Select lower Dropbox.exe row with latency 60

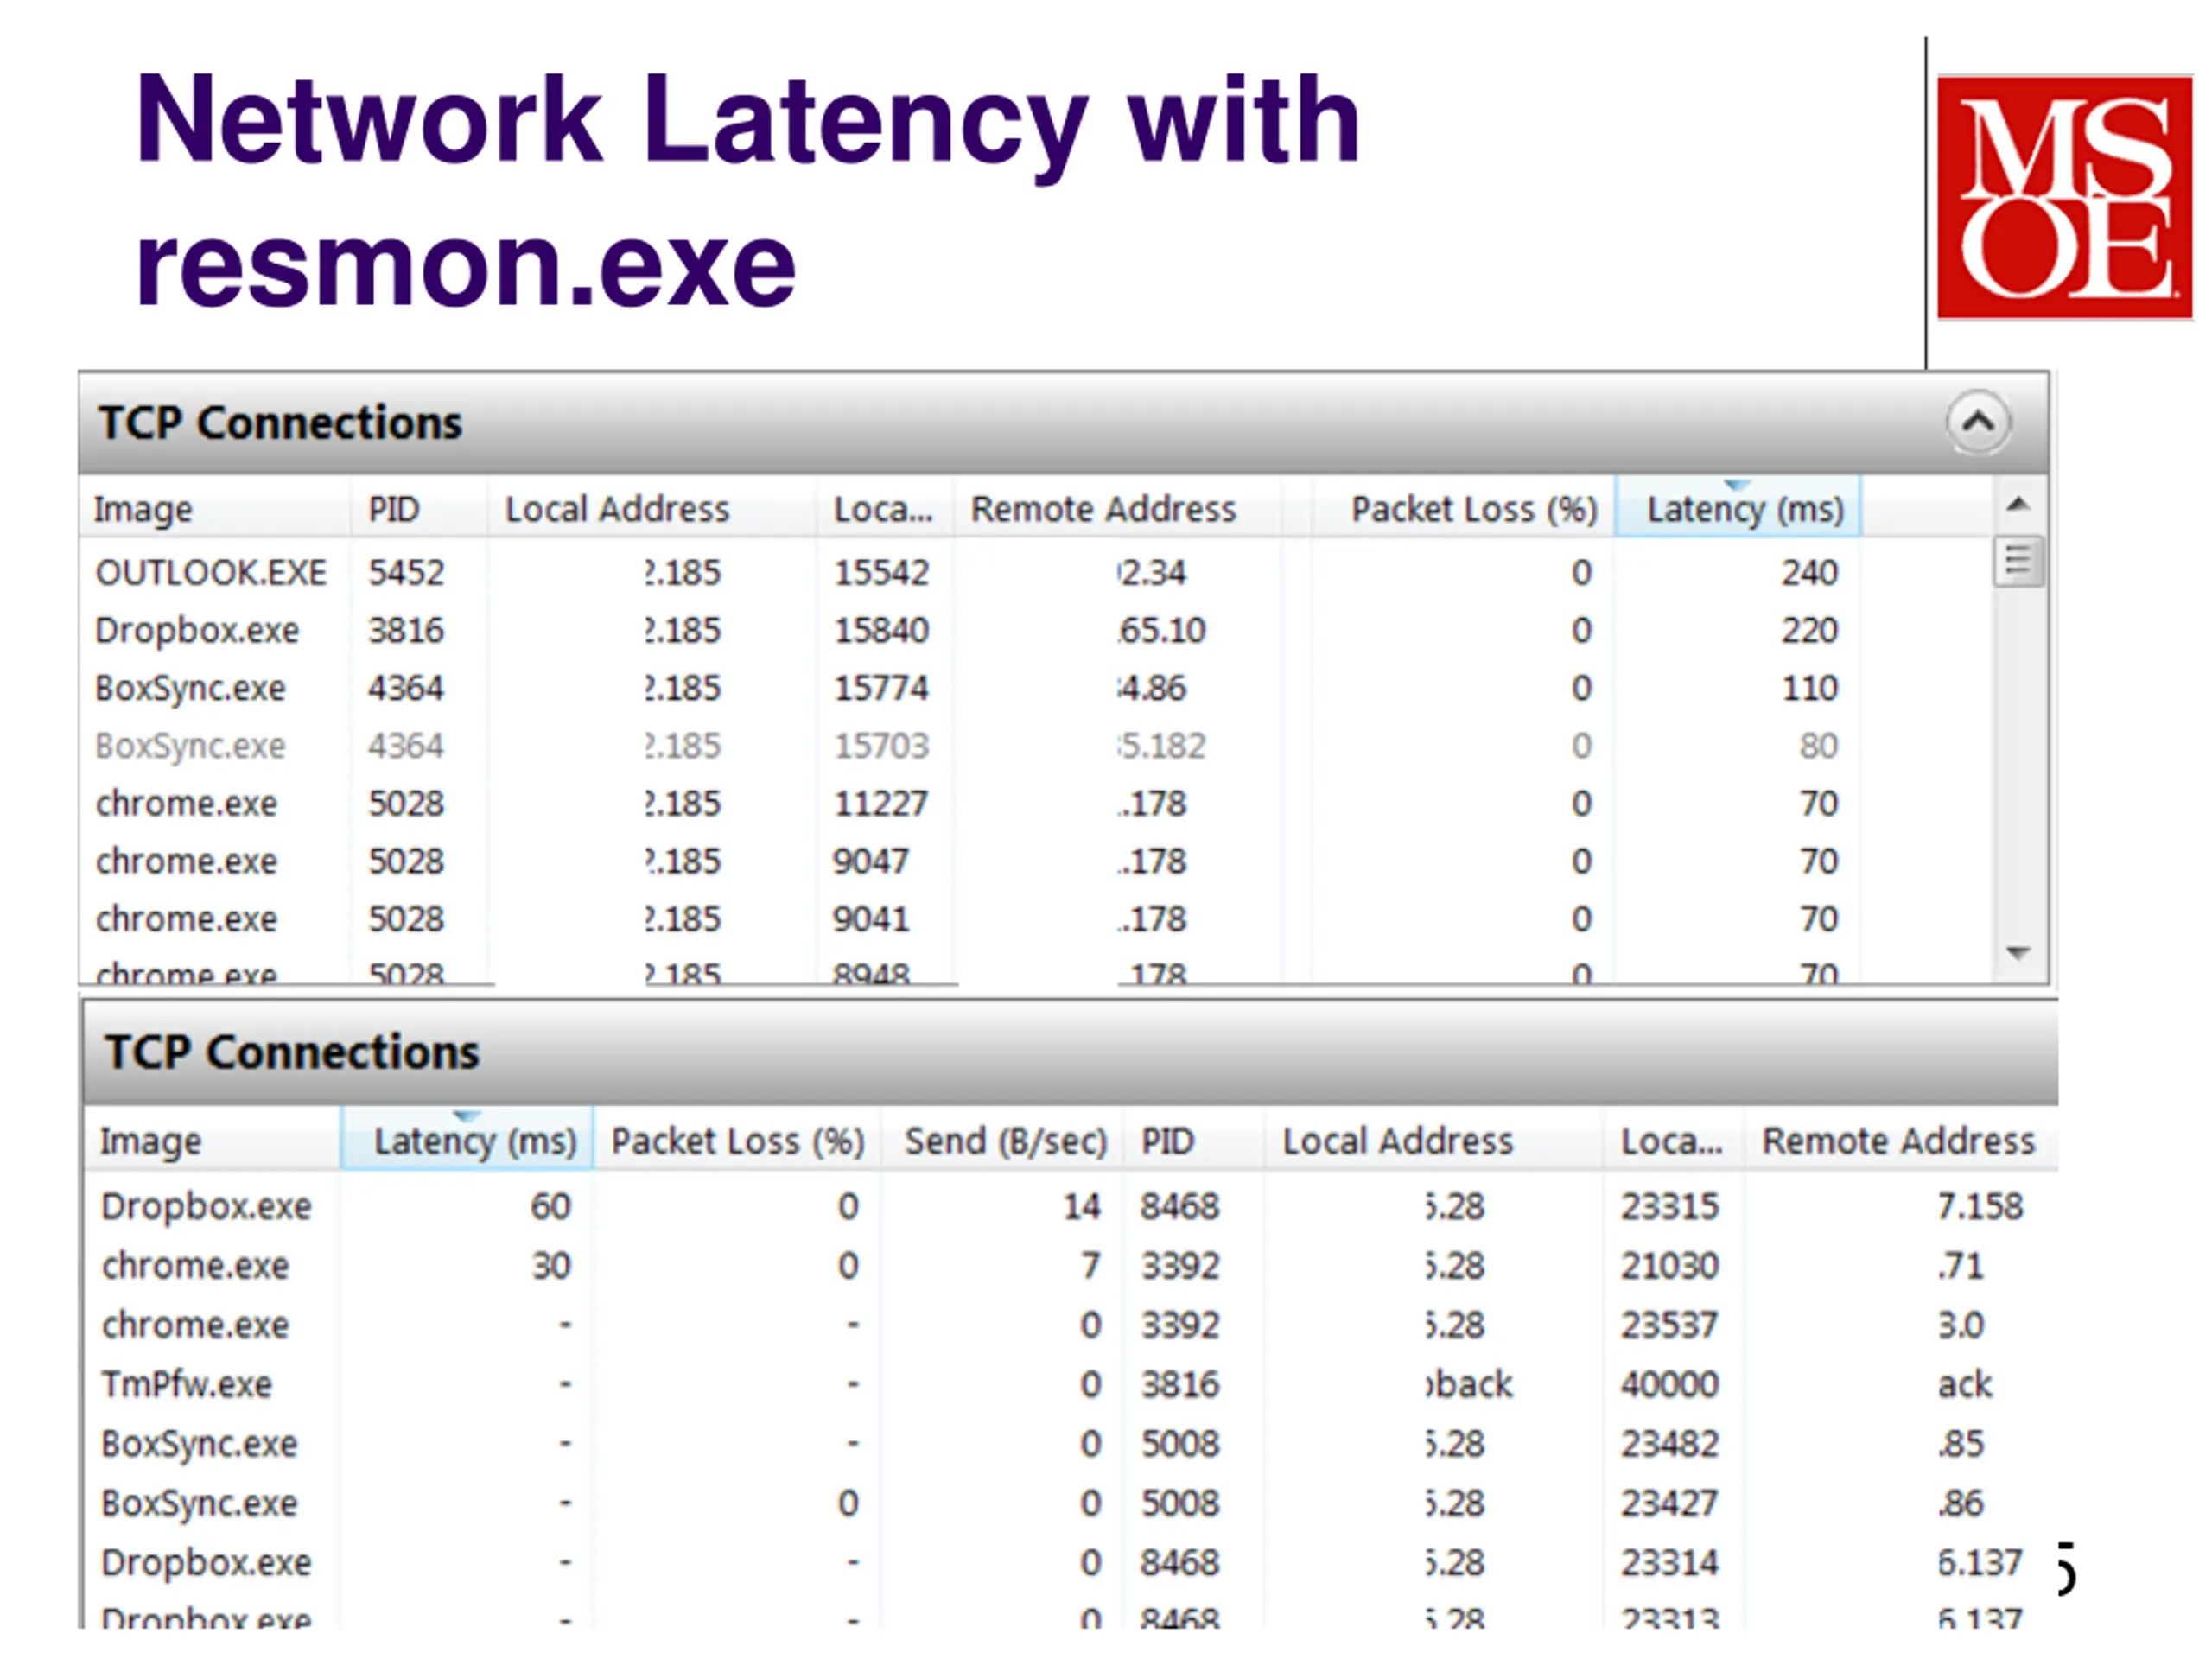pos(1071,1206)
